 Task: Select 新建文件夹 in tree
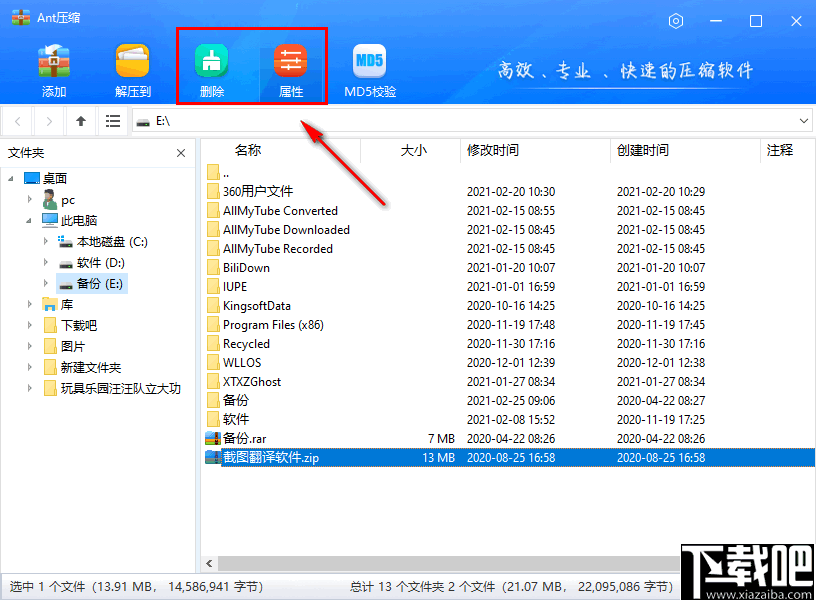pos(82,367)
